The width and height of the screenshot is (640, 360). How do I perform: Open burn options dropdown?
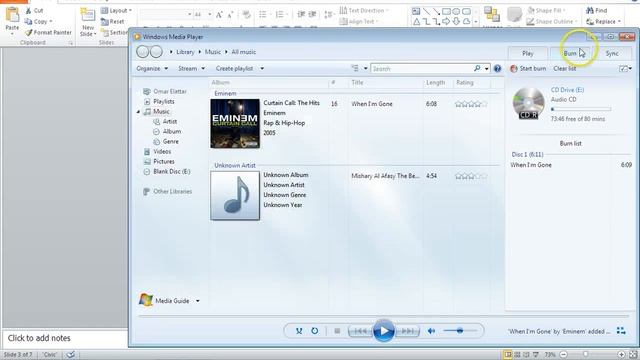(x=625, y=69)
